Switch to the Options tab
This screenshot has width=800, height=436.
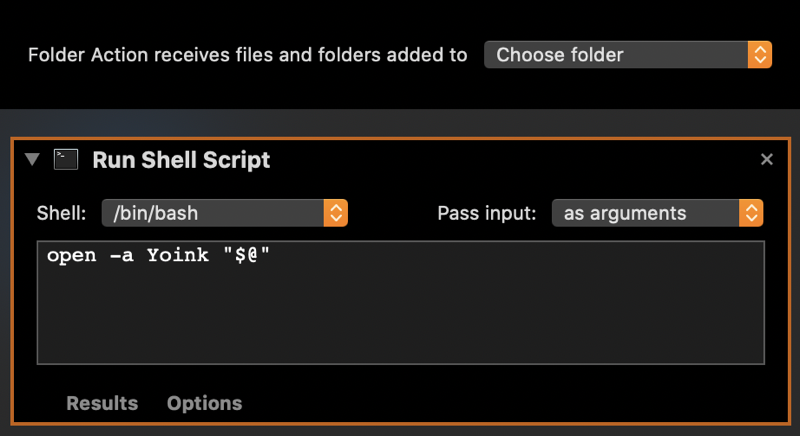point(205,403)
